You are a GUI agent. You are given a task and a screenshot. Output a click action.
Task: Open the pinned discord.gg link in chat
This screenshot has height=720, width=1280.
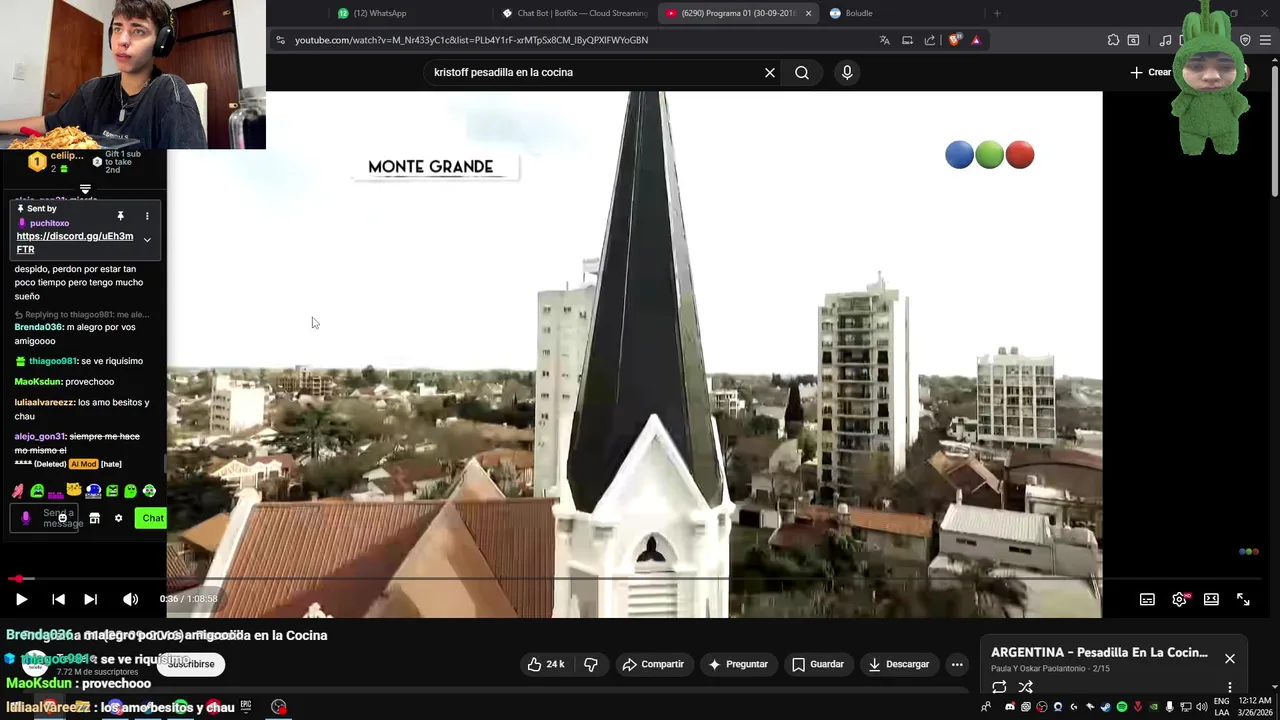coord(74,243)
